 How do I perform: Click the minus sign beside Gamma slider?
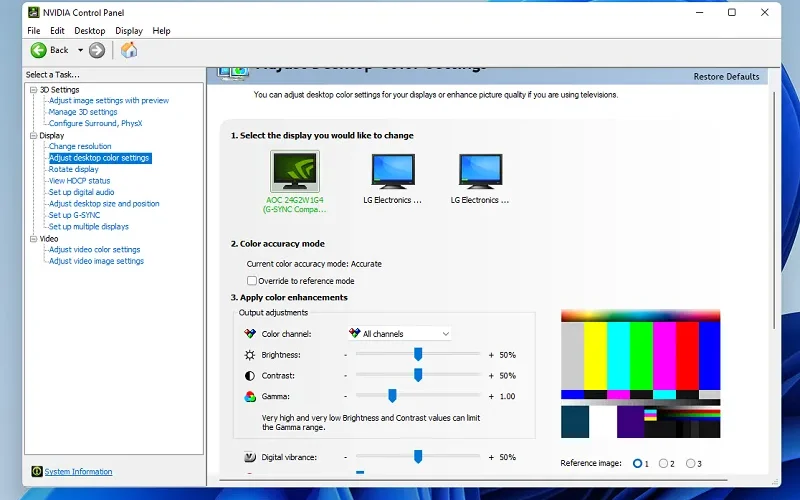pos(345,396)
